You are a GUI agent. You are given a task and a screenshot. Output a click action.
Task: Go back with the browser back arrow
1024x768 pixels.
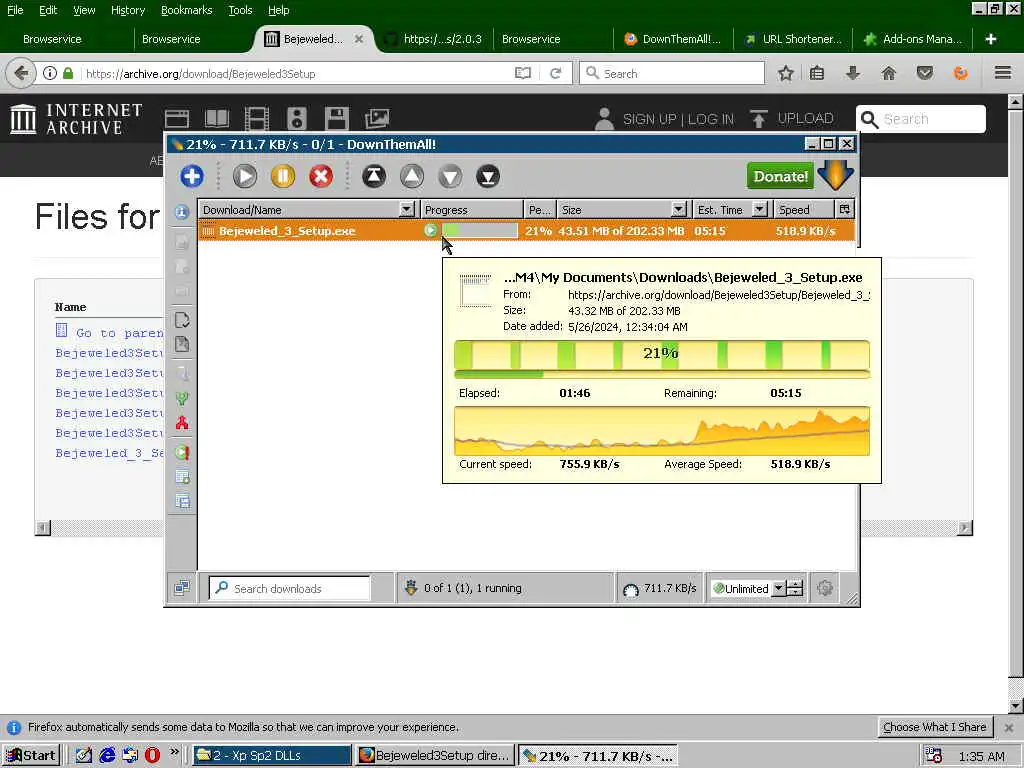(x=22, y=73)
